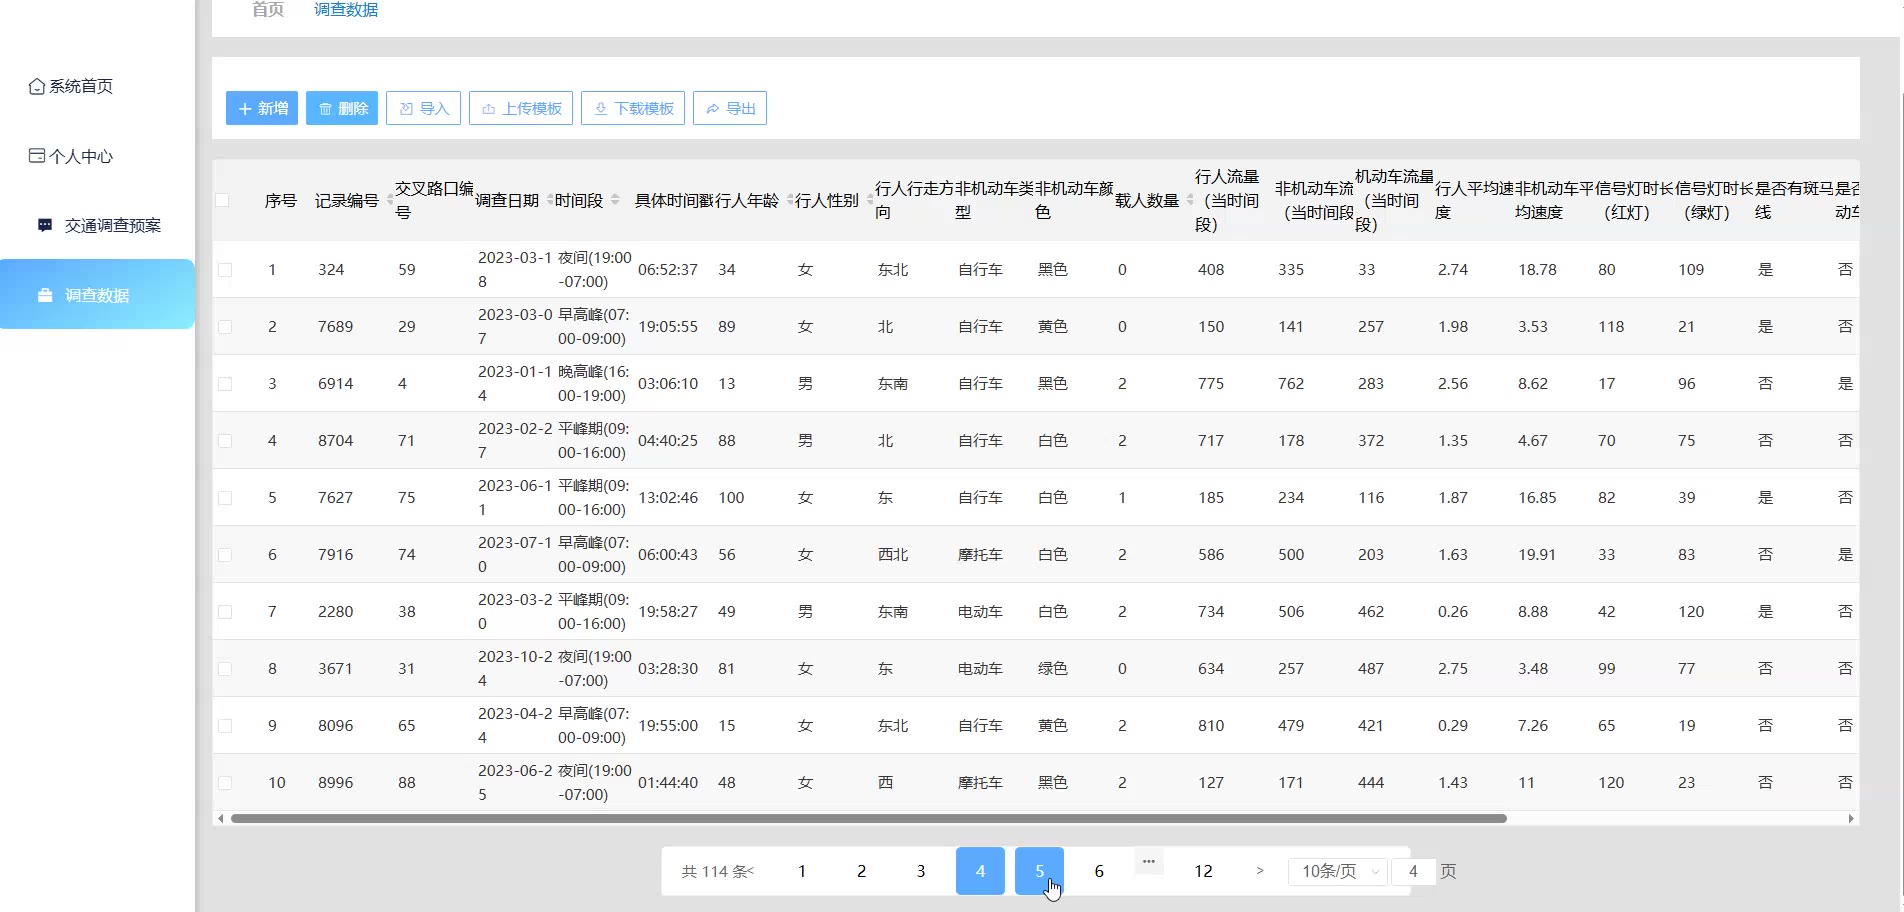Sort the table by 时间段 column
The image size is (1904, 912).
pos(615,200)
